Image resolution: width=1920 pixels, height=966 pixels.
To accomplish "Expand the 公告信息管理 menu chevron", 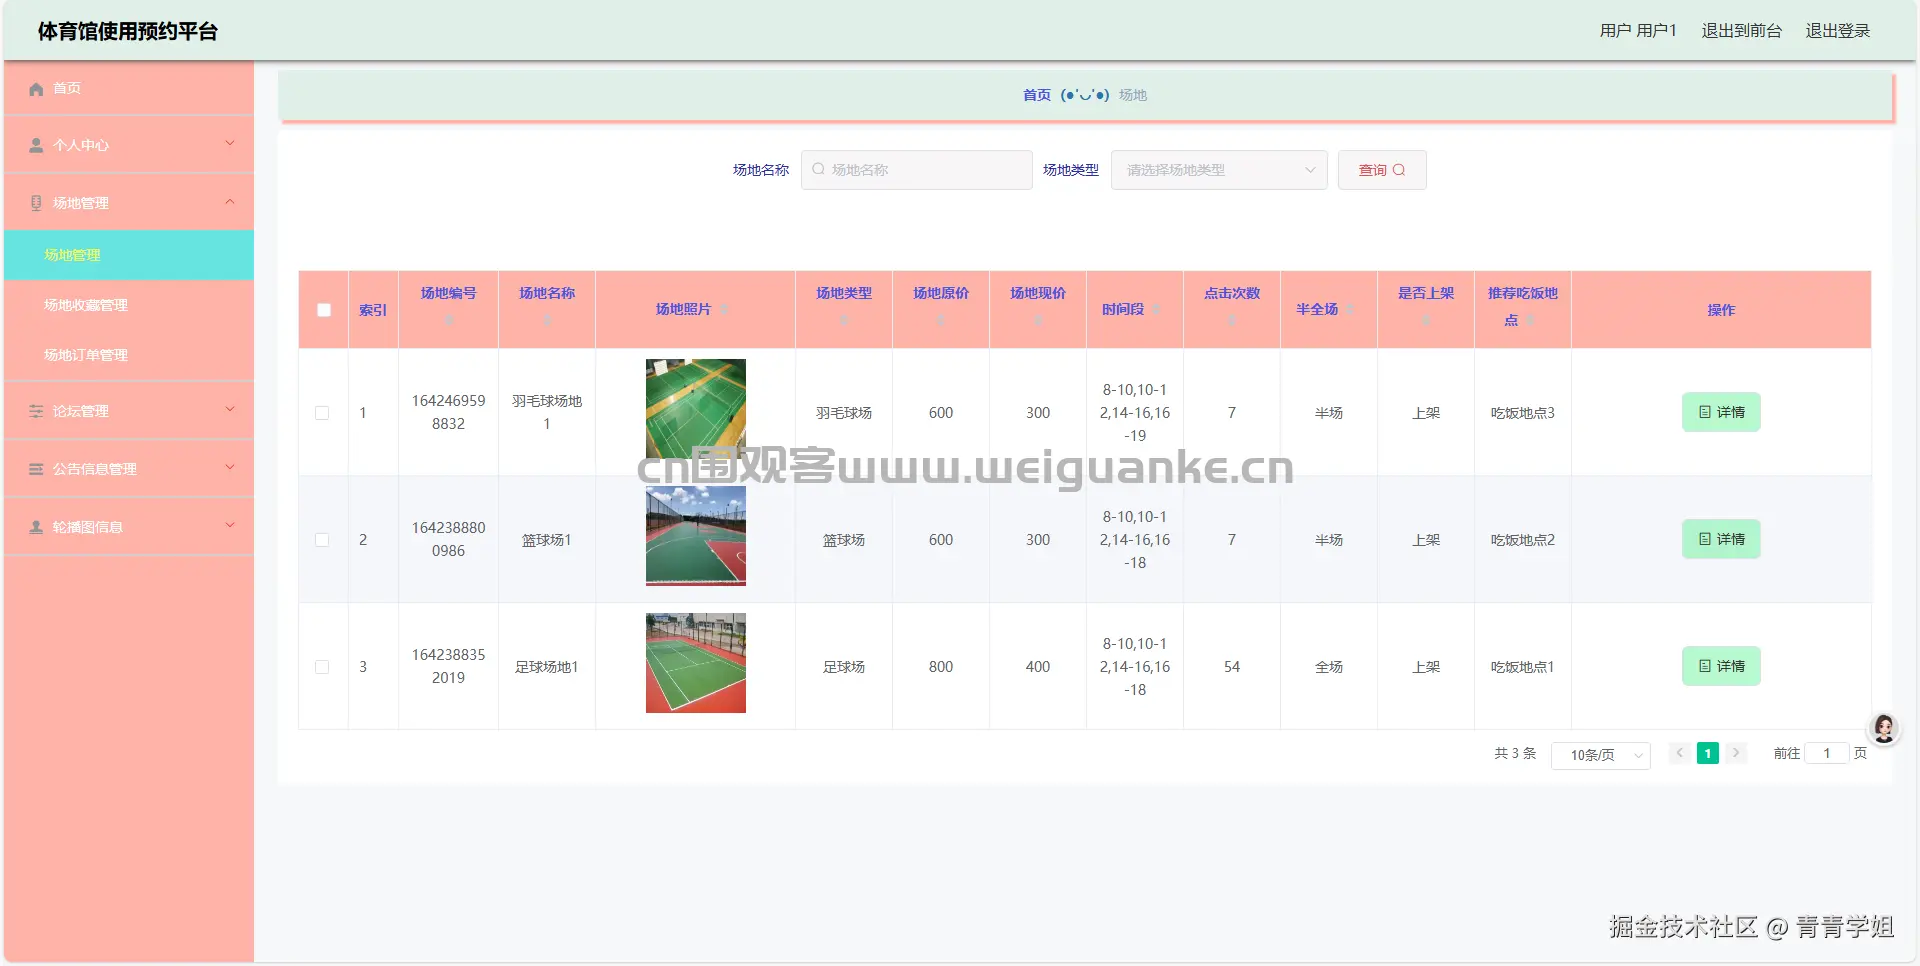I will 230,468.
